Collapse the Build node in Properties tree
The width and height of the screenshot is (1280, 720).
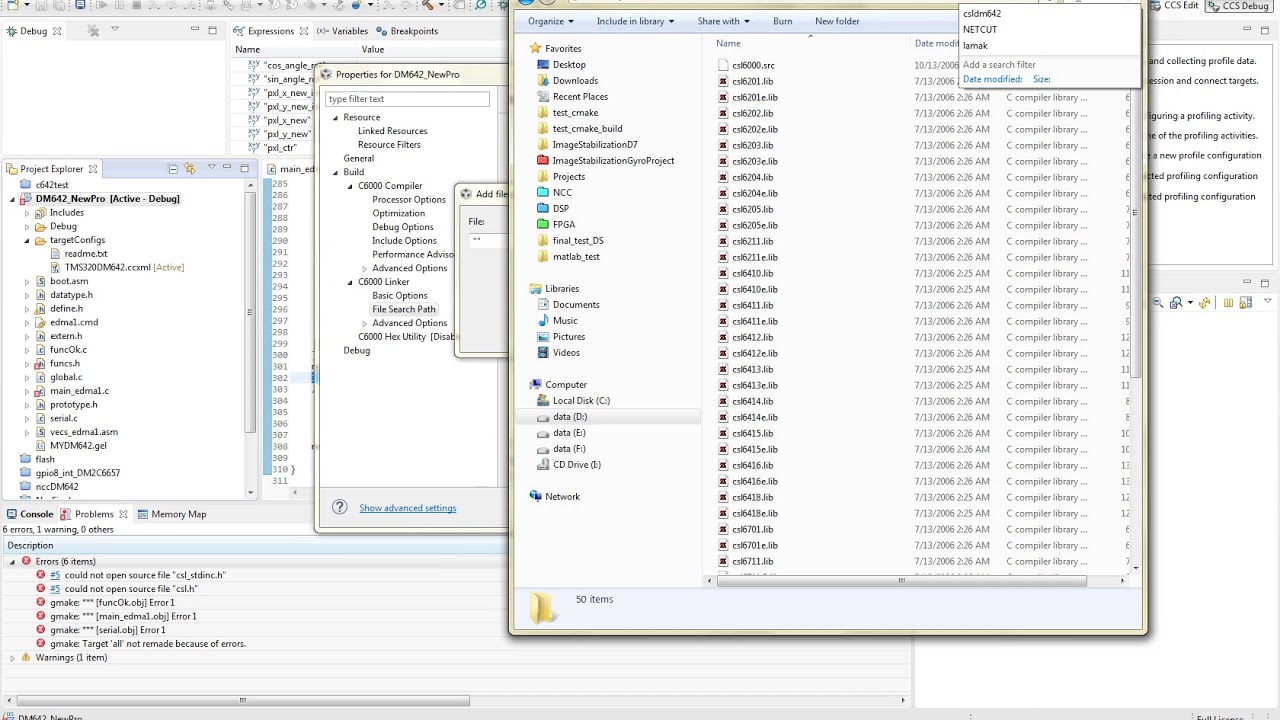pos(336,173)
